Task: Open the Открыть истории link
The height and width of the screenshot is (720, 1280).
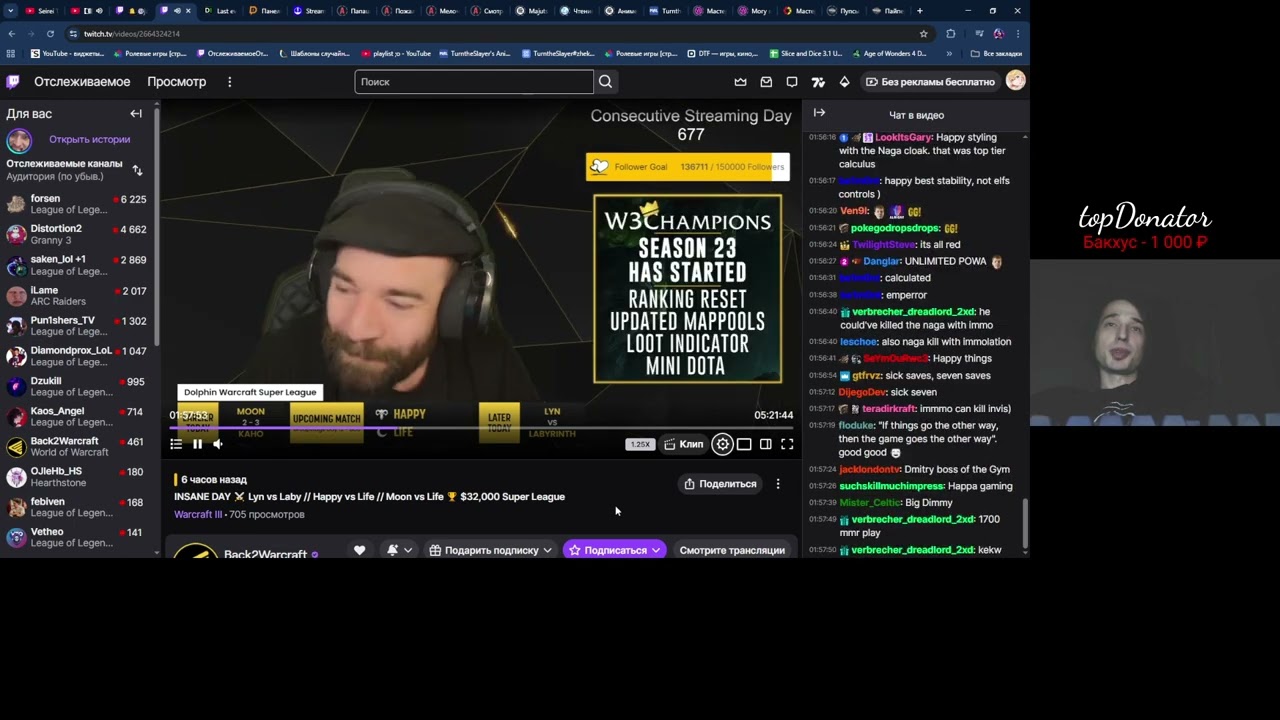Action: coord(90,140)
